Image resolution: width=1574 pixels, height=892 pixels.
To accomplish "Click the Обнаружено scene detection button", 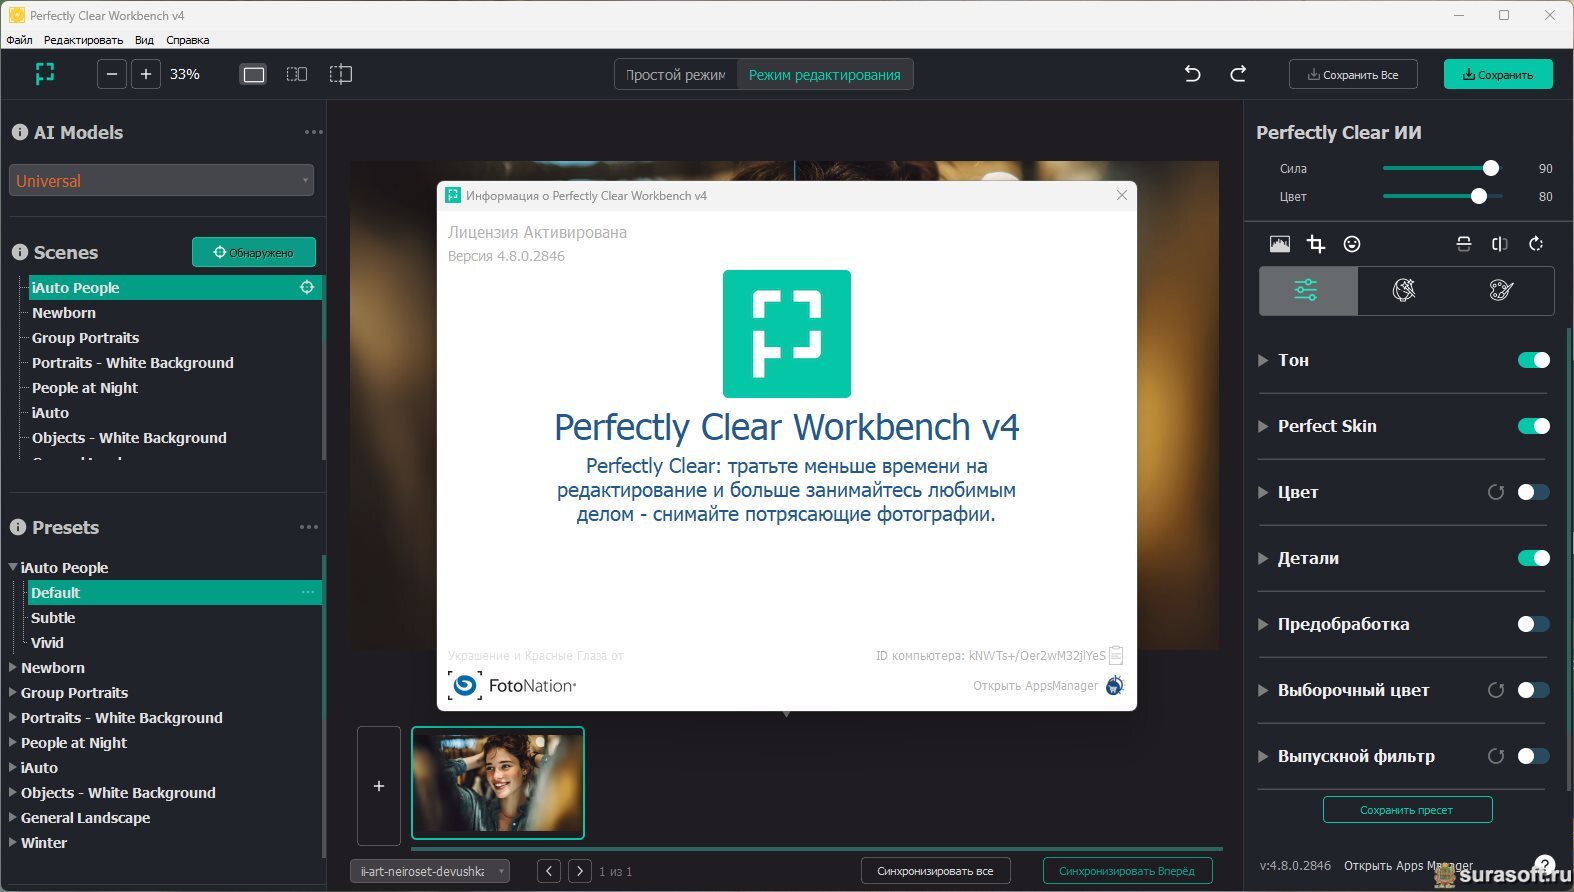I will pyautogui.click(x=254, y=252).
